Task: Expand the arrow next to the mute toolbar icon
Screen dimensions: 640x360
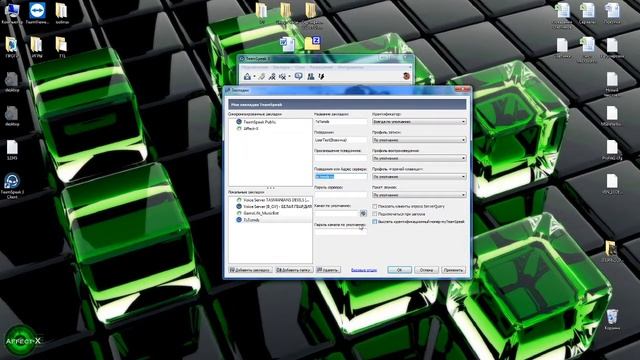Action: pos(289,77)
